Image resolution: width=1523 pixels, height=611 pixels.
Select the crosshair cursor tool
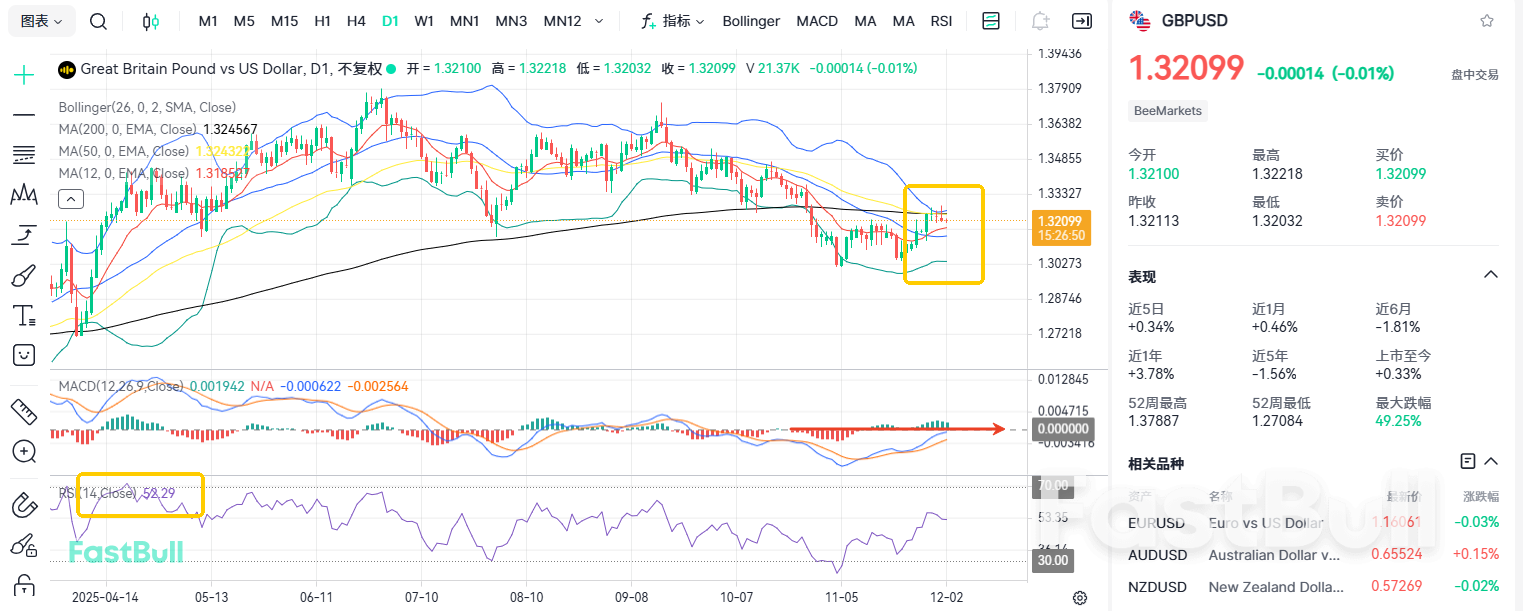click(x=23, y=74)
